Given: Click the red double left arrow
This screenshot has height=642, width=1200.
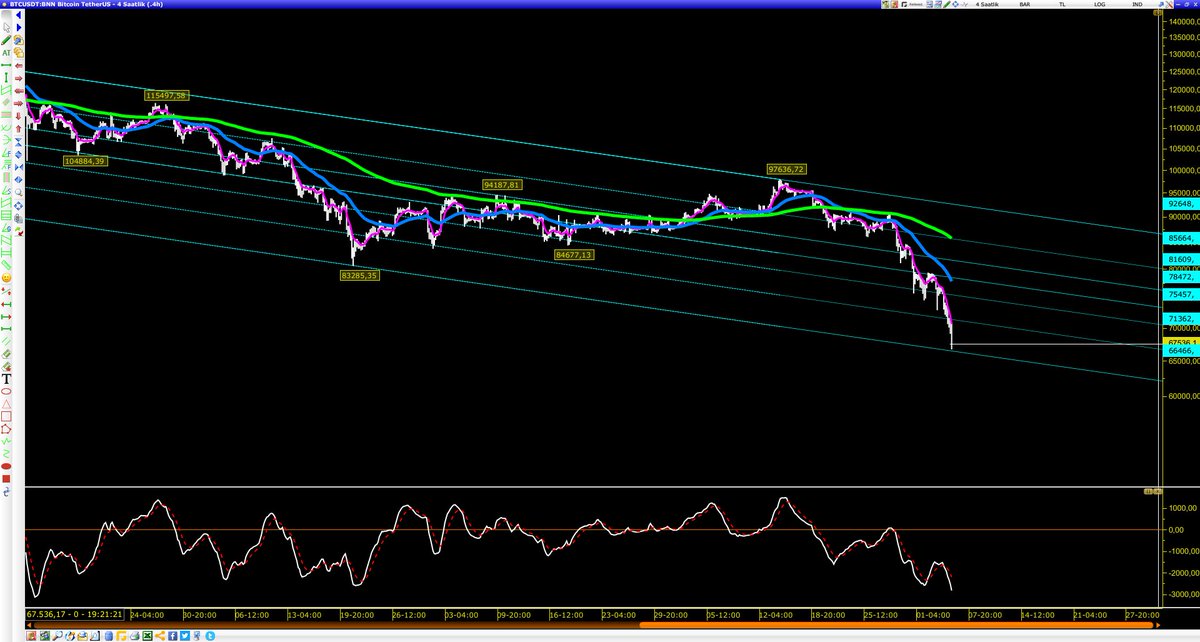Looking at the screenshot, I should (18, 90).
